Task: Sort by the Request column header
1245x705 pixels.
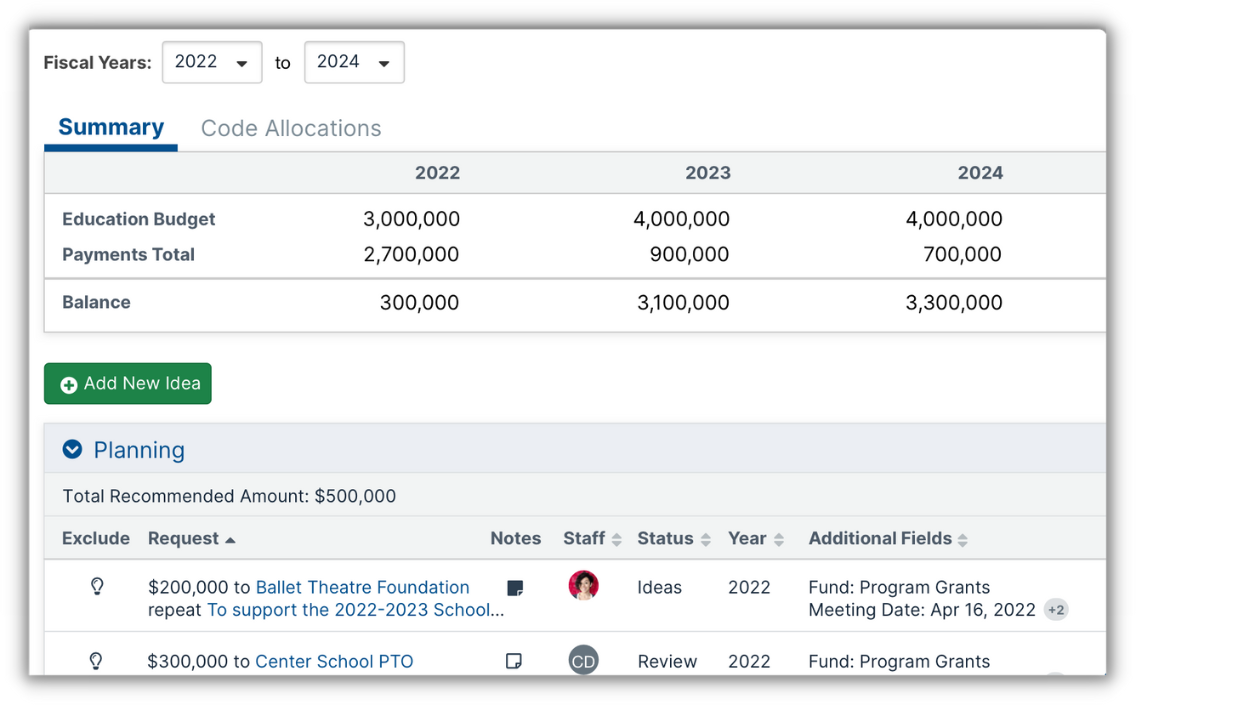Action: point(184,539)
